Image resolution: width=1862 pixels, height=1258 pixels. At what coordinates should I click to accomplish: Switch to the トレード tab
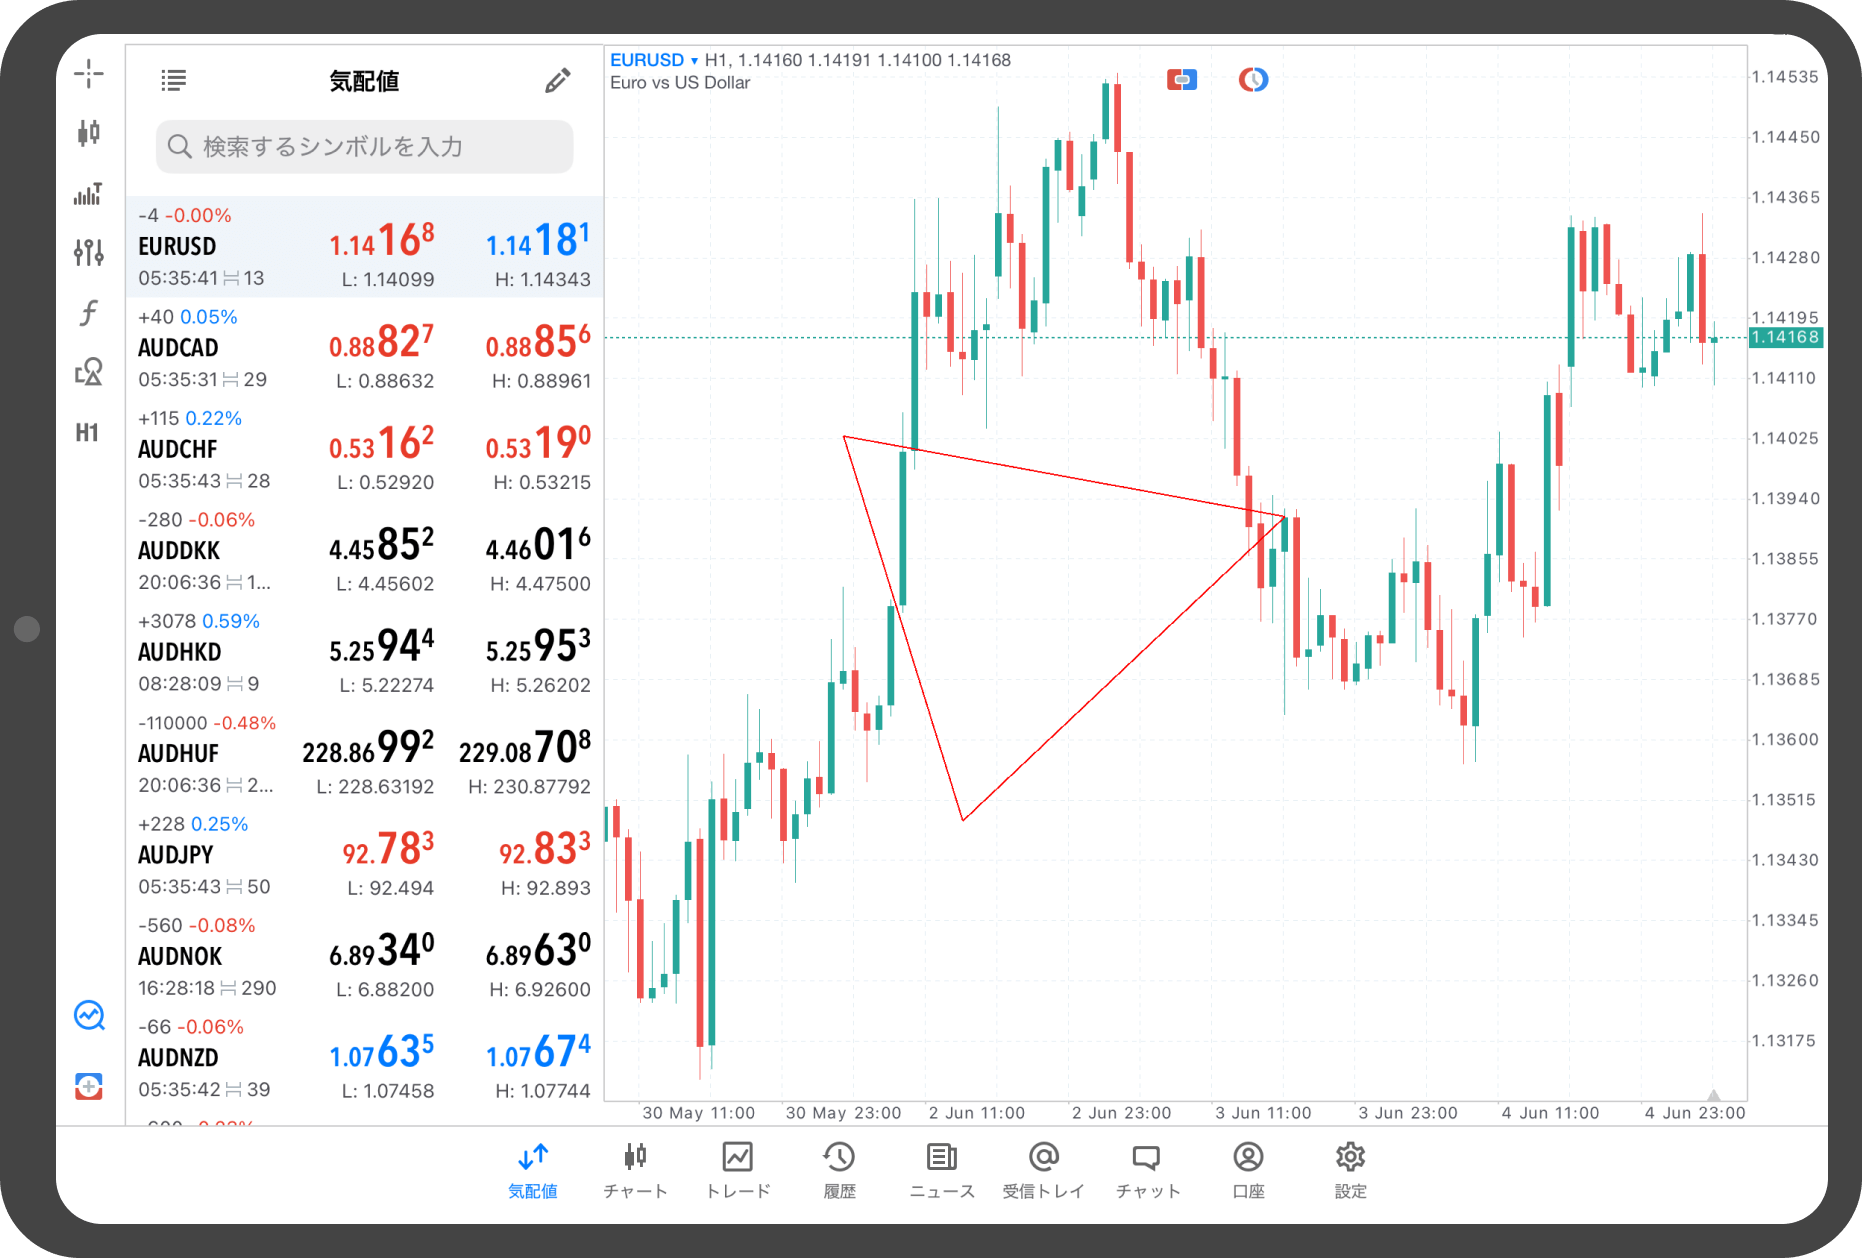738,1169
